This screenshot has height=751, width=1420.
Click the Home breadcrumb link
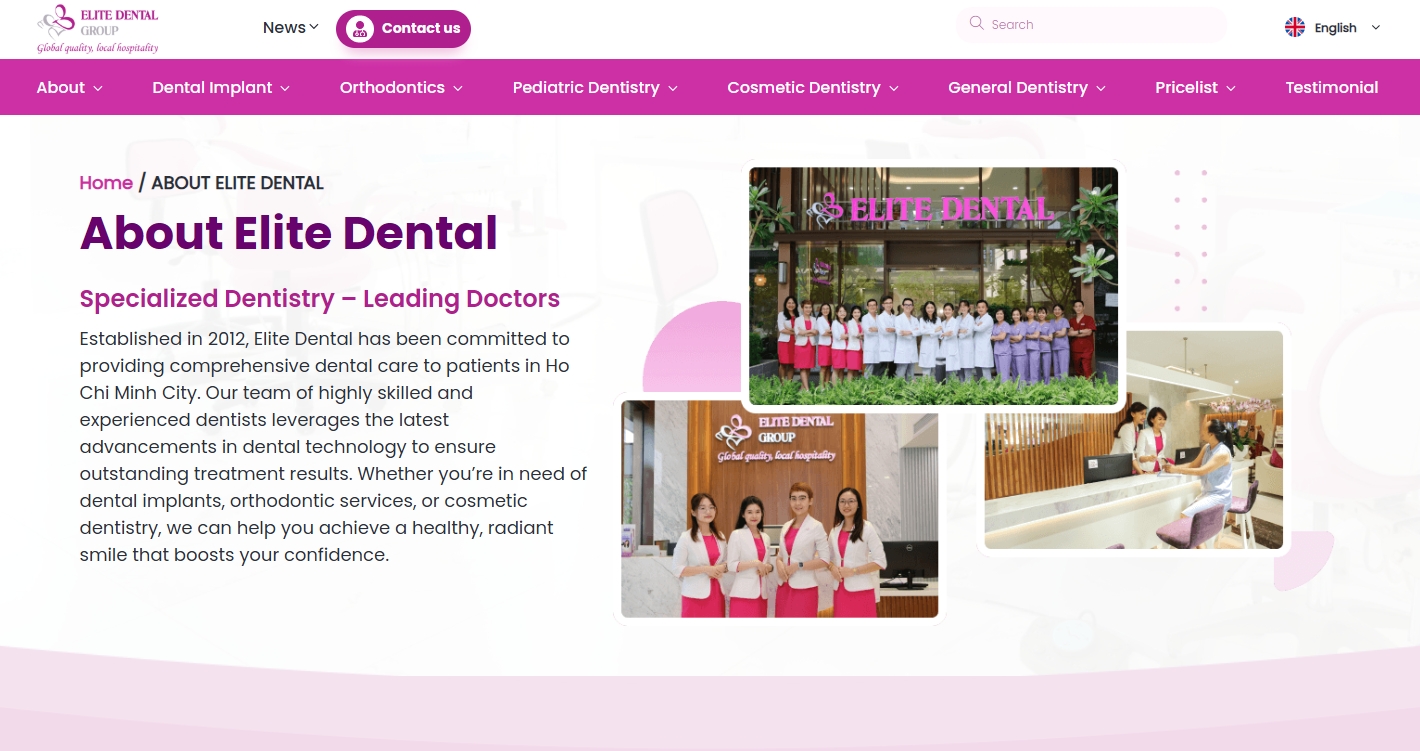tap(106, 183)
